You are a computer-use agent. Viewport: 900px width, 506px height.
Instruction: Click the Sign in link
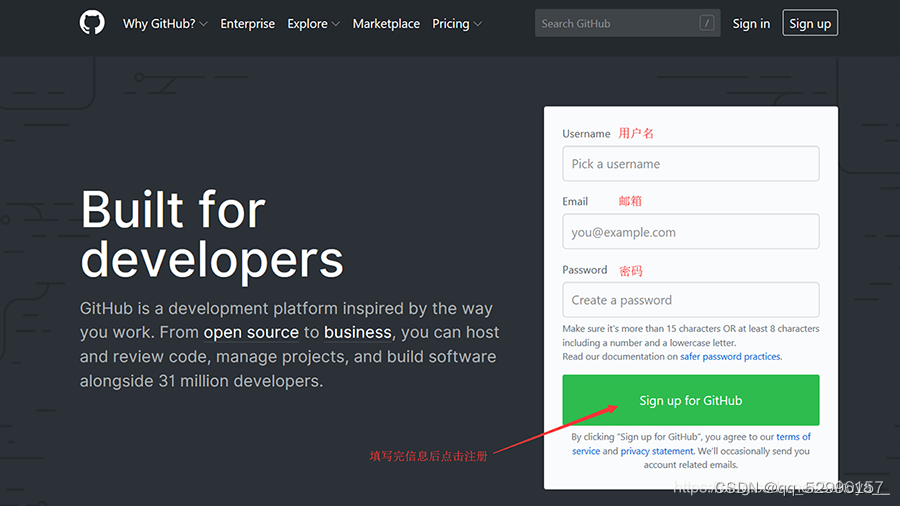pyautogui.click(x=751, y=24)
